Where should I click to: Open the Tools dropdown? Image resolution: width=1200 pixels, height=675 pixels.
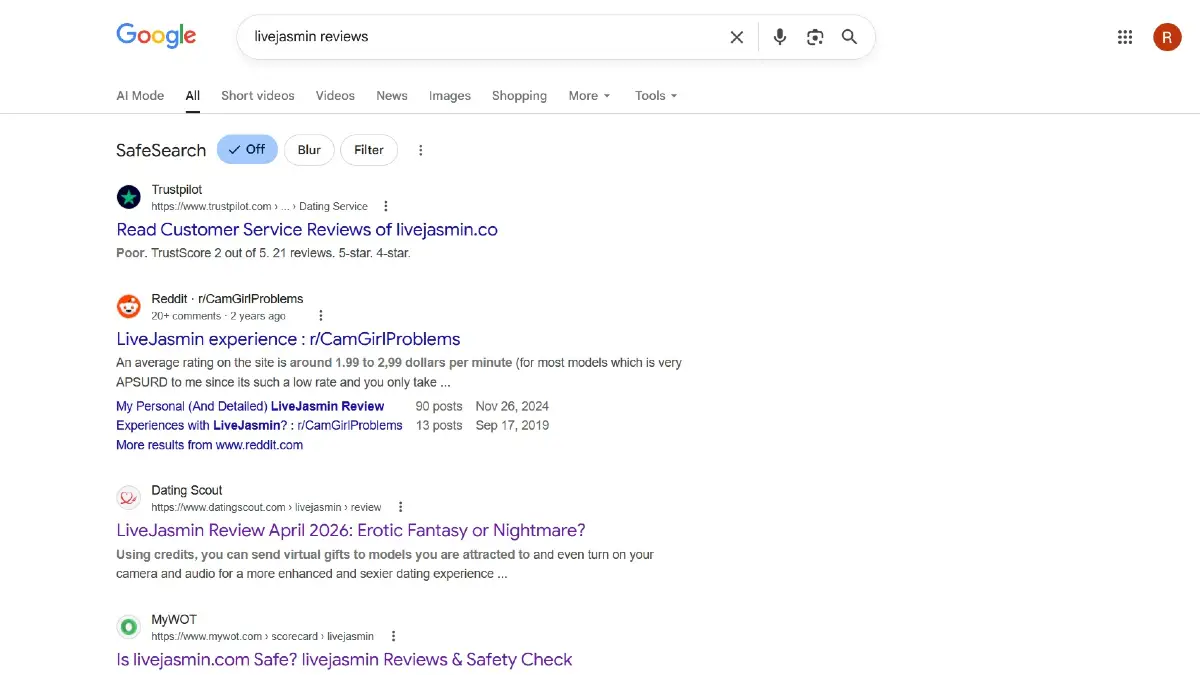(x=656, y=96)
